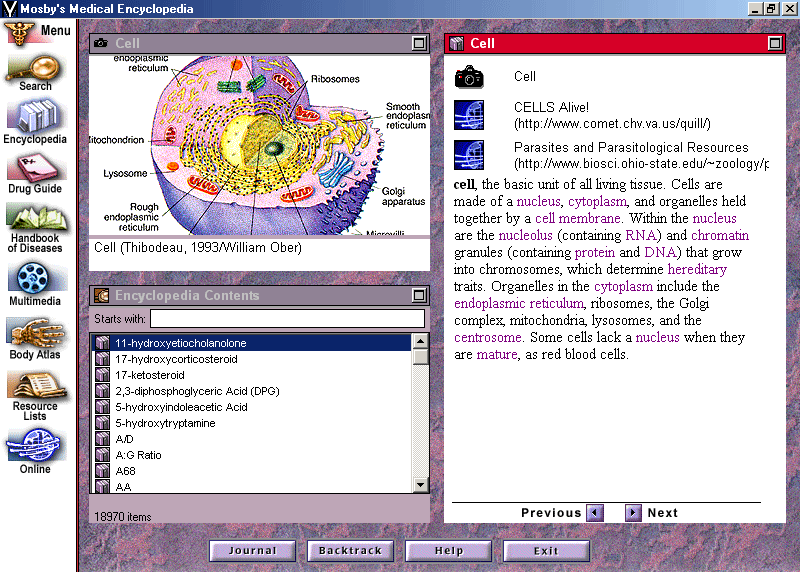Image resolution: width=800 pixels, height=572 pixels.
Task: Click the contents list scrollbar thumb
Action: 420,357
